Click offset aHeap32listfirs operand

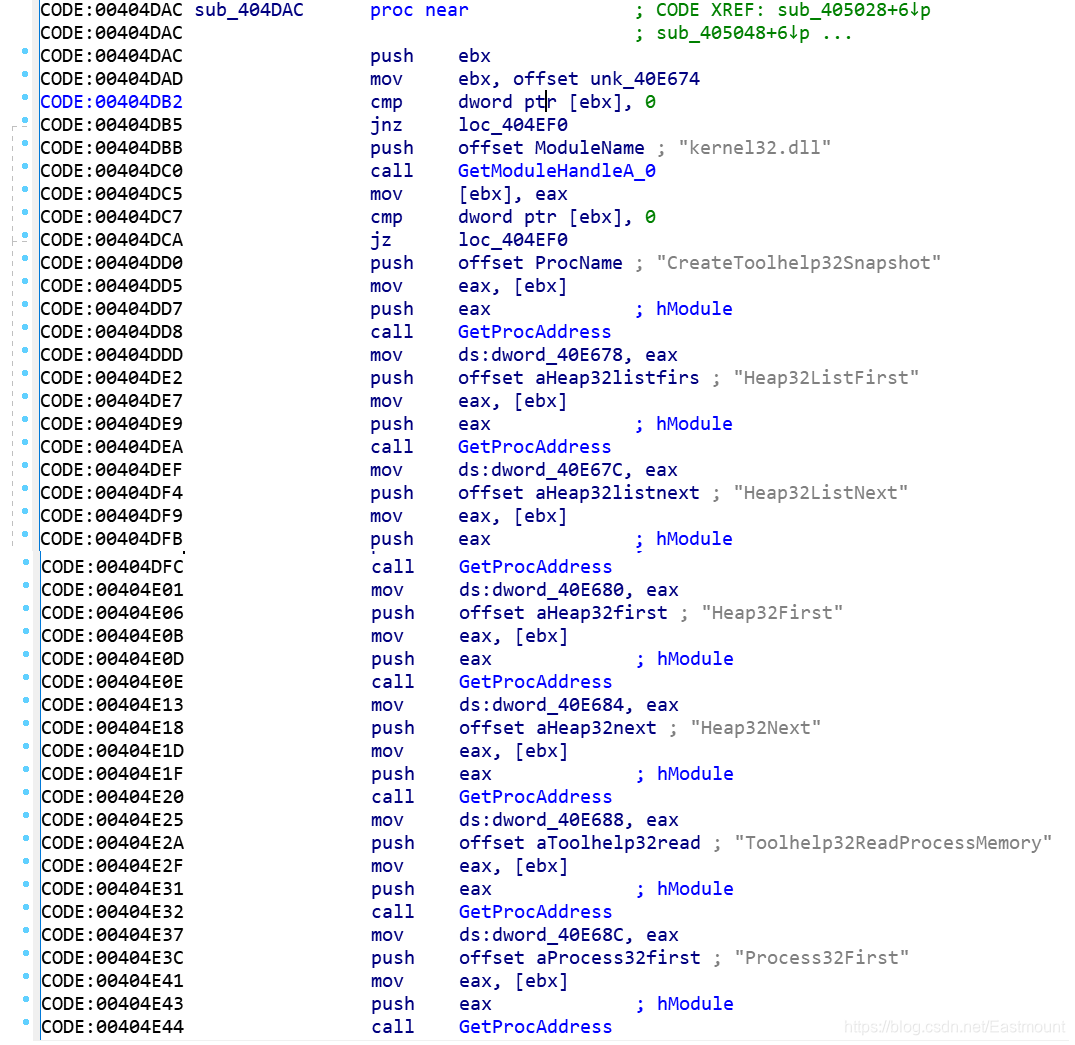(579, 378)
